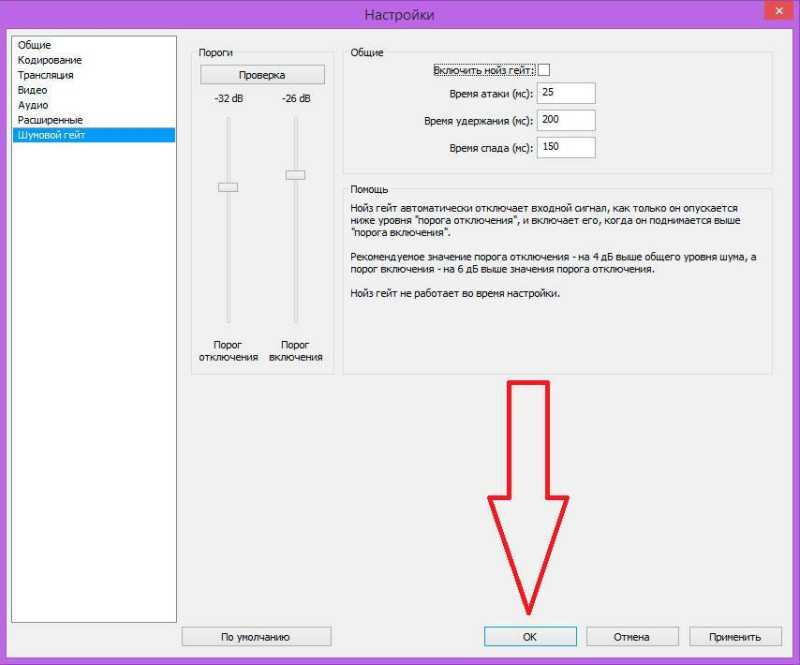
Task: Click the Применить button
Action: [735, 637]
